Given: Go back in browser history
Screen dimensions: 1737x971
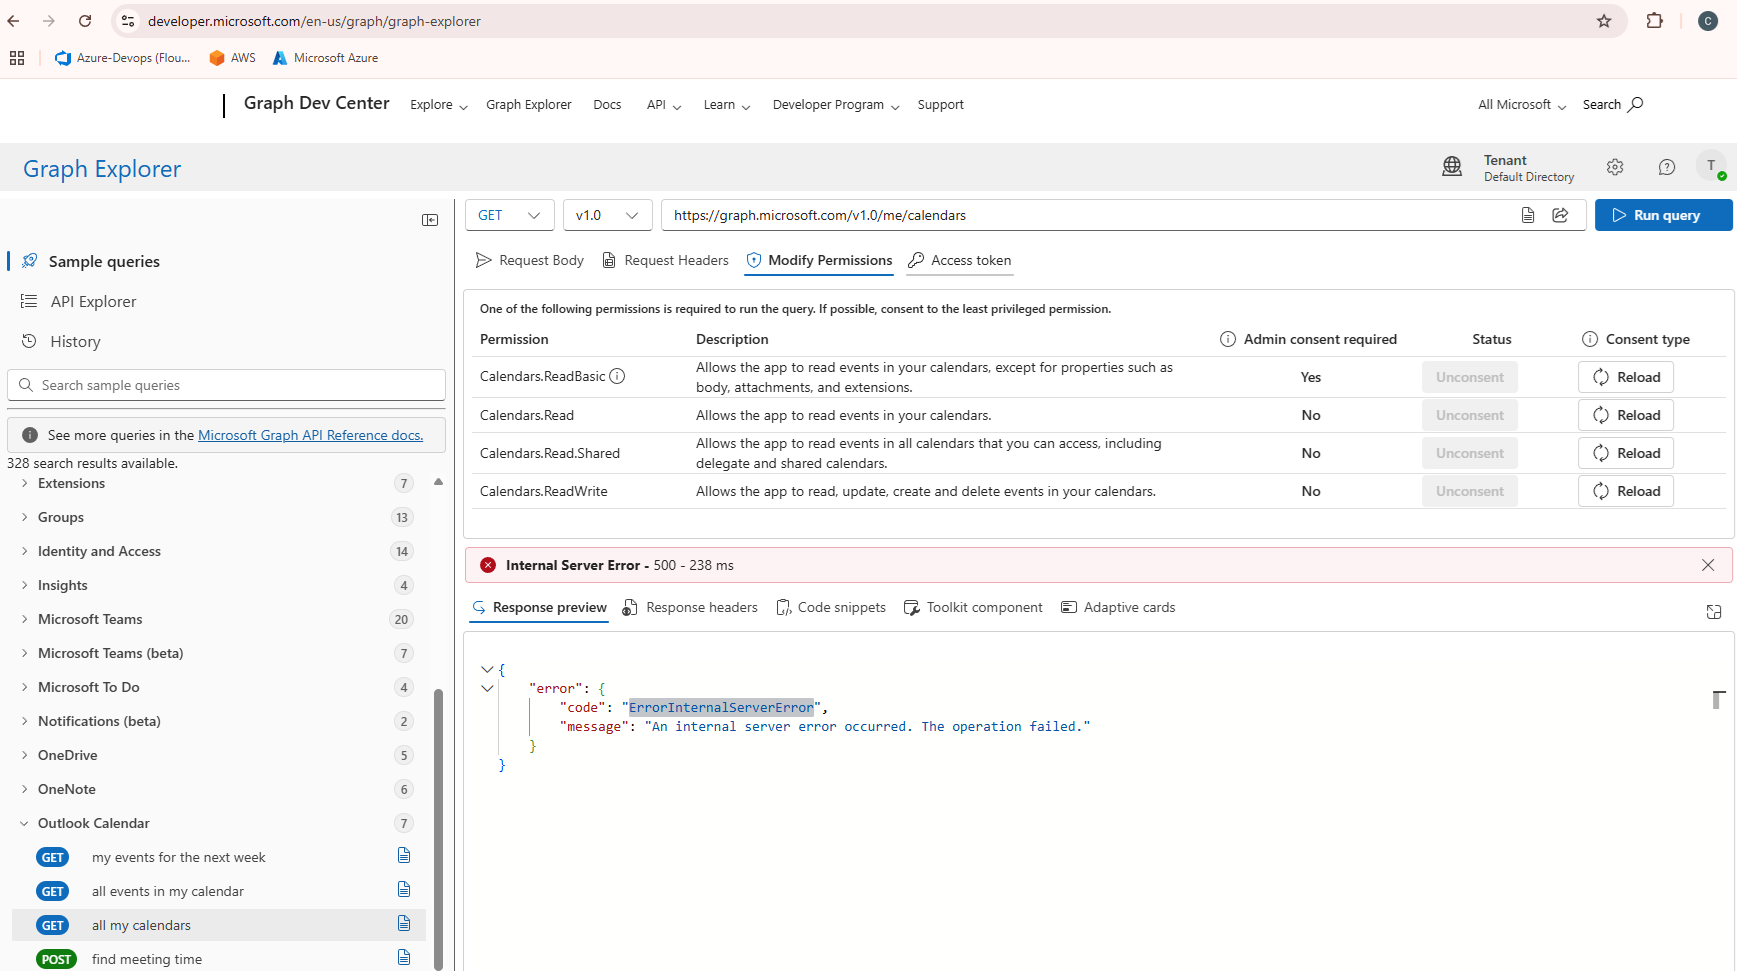Looking at the screenshot, I should click(13, 21).
